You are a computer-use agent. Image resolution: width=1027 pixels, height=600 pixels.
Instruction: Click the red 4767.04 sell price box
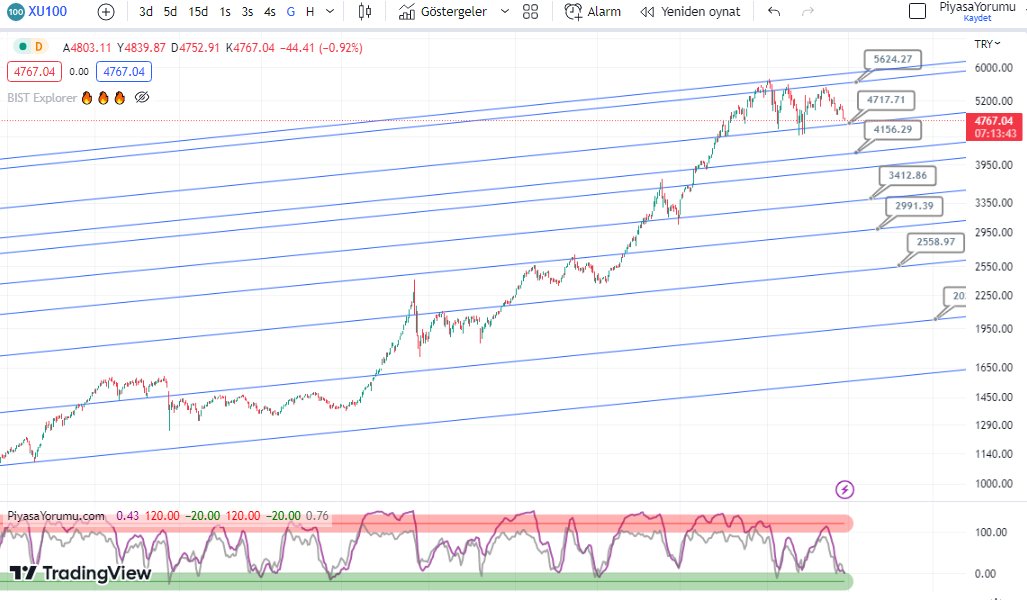(35, 71)
